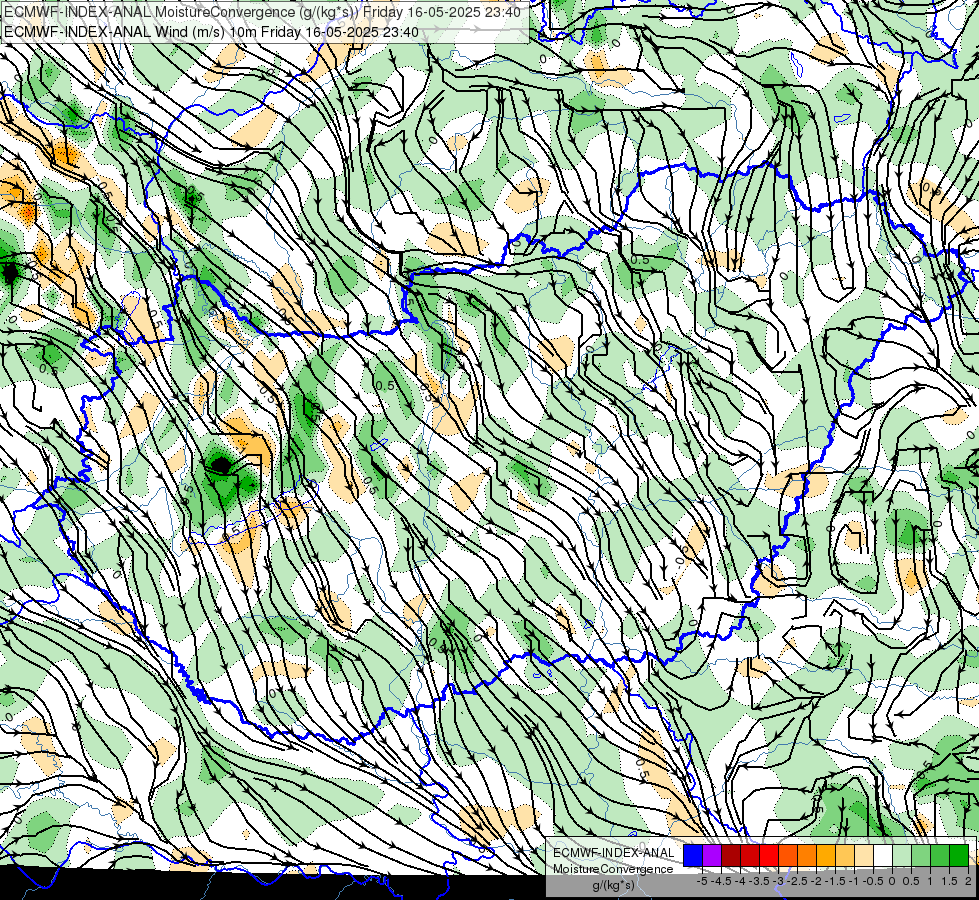Pick the red-orange swatch between -3 and -2.5

(788, 855)
